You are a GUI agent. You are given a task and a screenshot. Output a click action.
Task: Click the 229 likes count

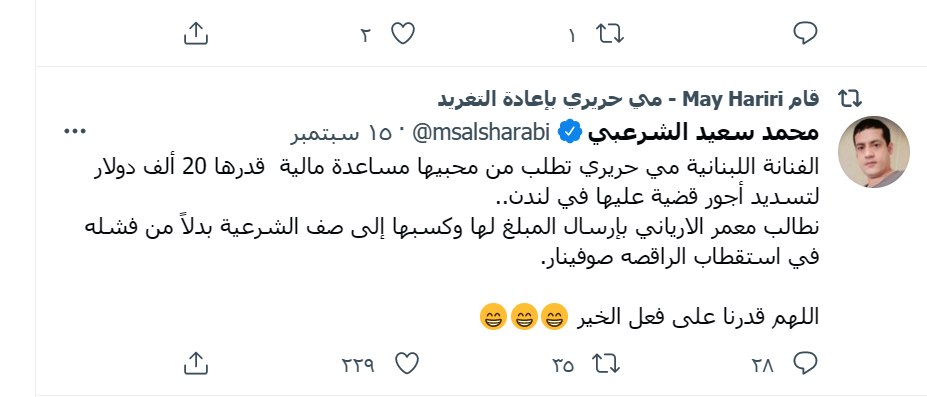[358, 365]
